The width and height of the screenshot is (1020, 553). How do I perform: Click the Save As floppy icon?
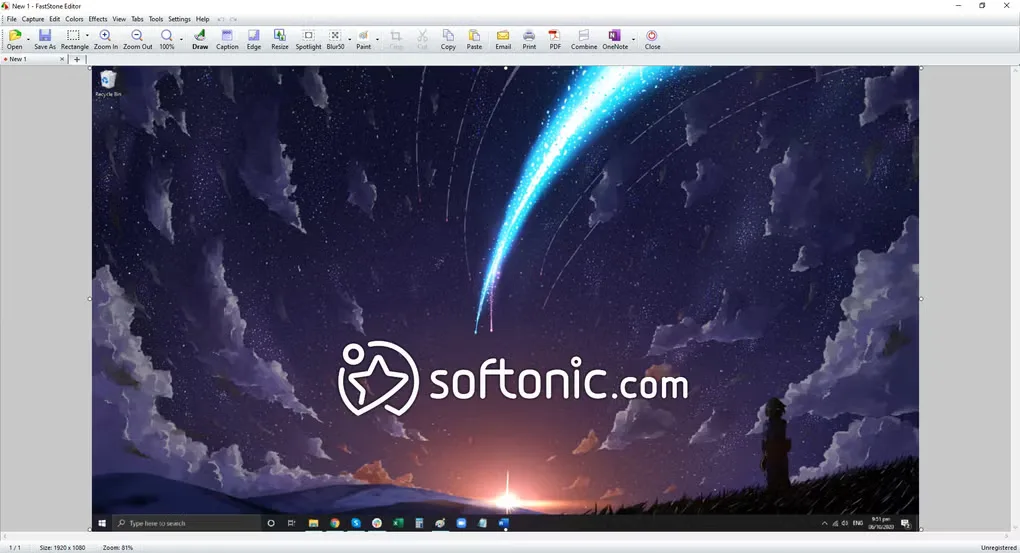point(45,39)
